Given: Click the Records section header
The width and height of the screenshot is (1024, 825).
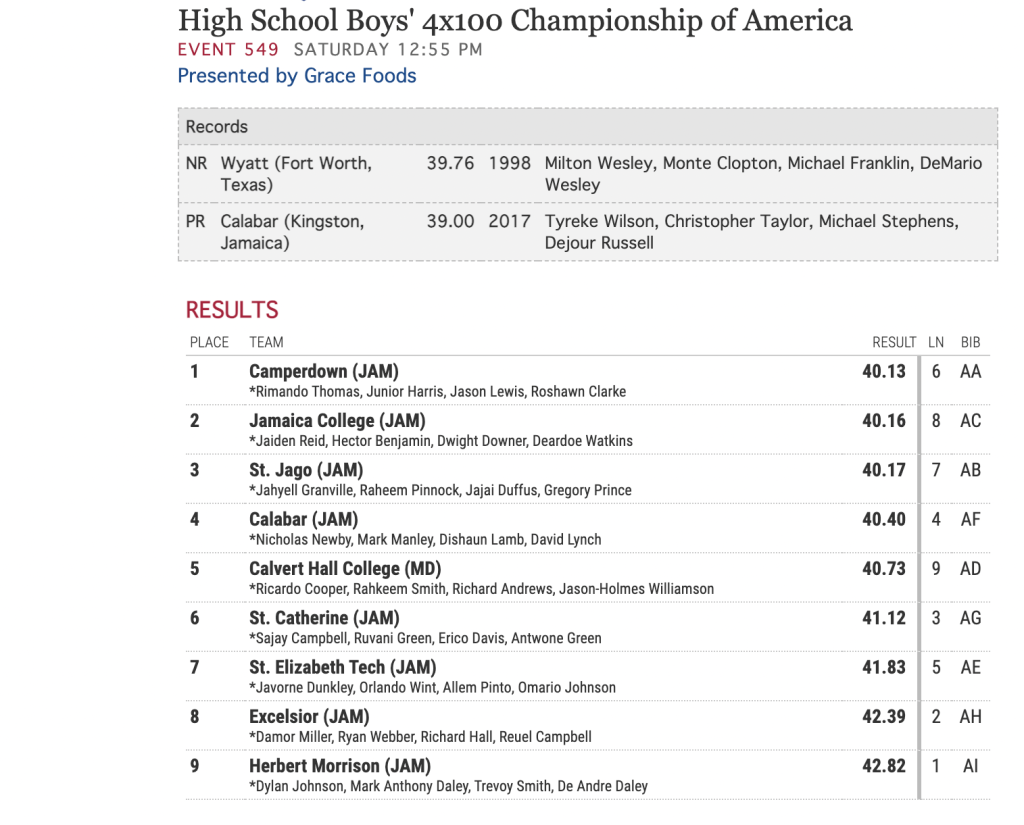Looking at the screenshot, I should coord(217,127).
